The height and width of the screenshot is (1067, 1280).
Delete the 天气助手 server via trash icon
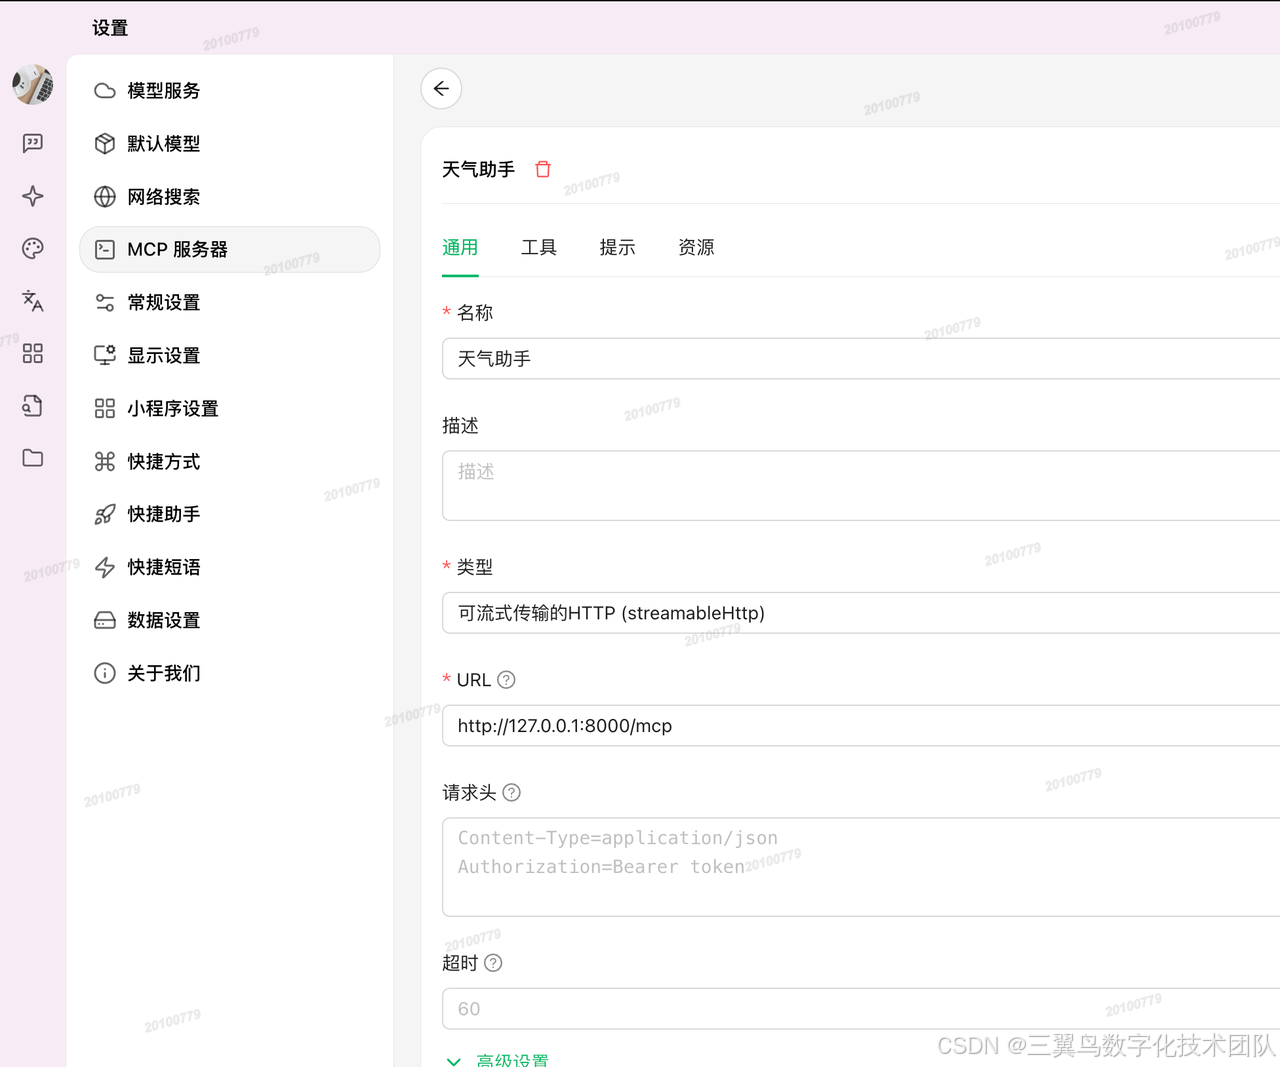coord(542,169)
